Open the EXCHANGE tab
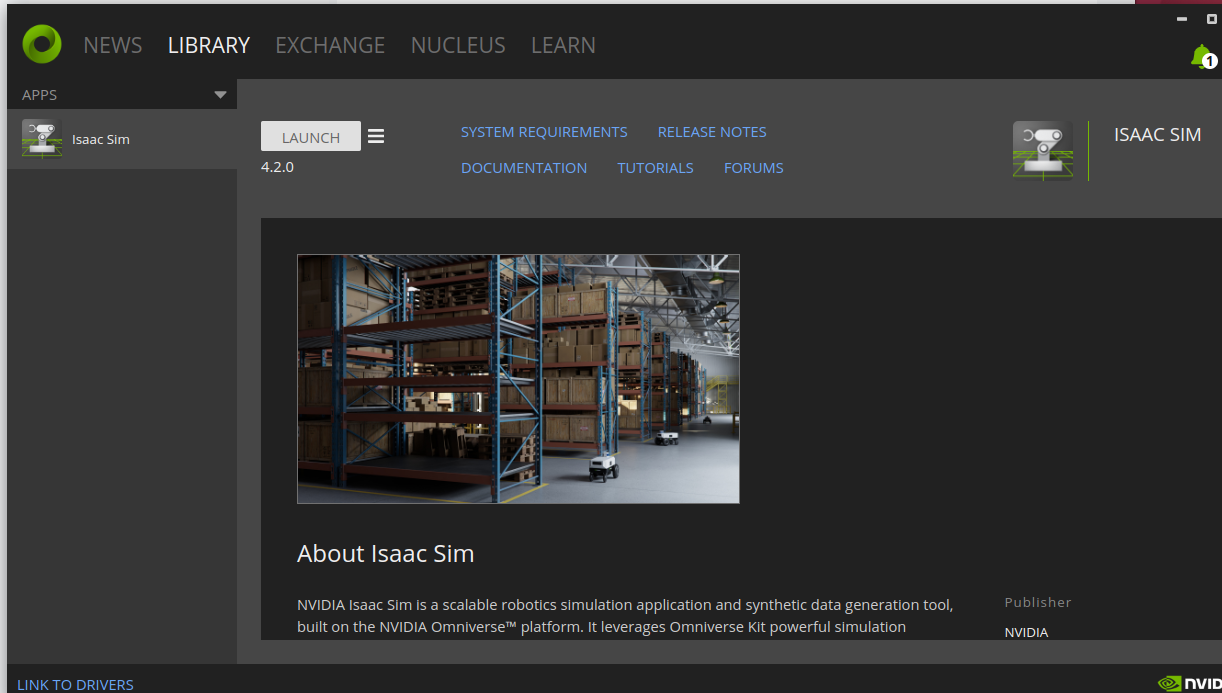 coord(330,45)
